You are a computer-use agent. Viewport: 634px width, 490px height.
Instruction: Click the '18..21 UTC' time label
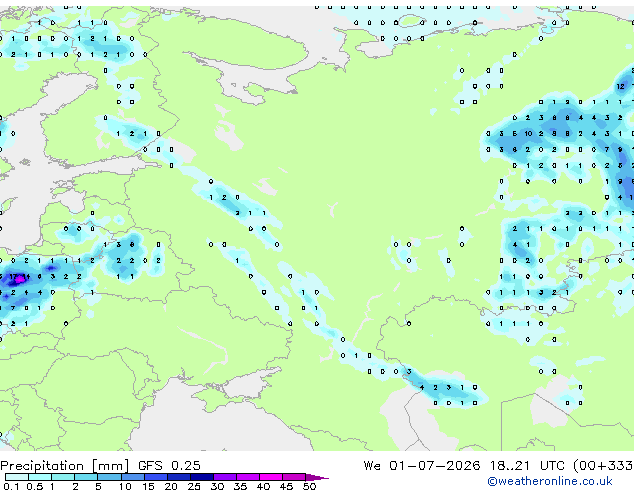[x=526, y=466]
